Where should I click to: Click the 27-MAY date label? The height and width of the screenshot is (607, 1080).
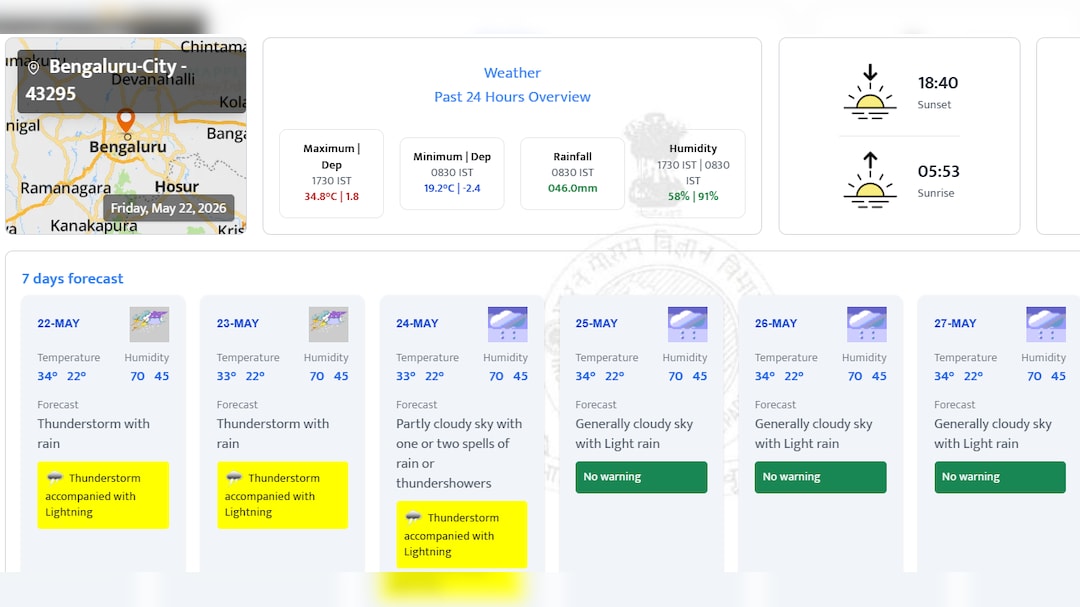coord(955,324)
